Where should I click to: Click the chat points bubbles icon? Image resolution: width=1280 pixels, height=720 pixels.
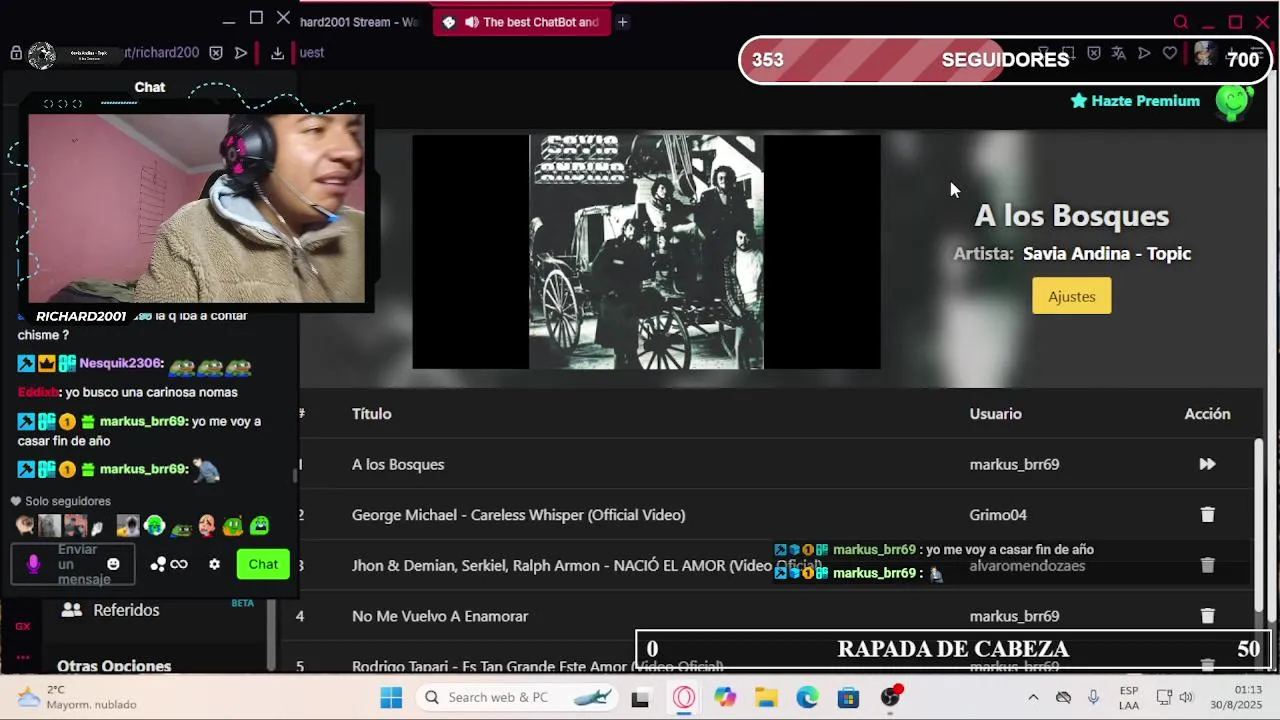click(157, 565)
